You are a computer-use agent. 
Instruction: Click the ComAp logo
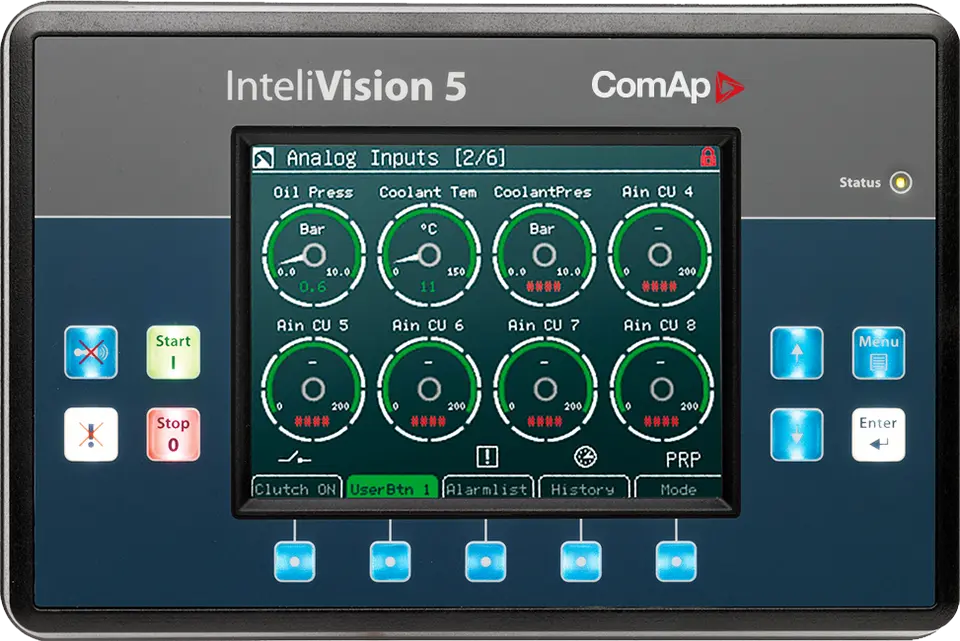click(x=667, y=86)
